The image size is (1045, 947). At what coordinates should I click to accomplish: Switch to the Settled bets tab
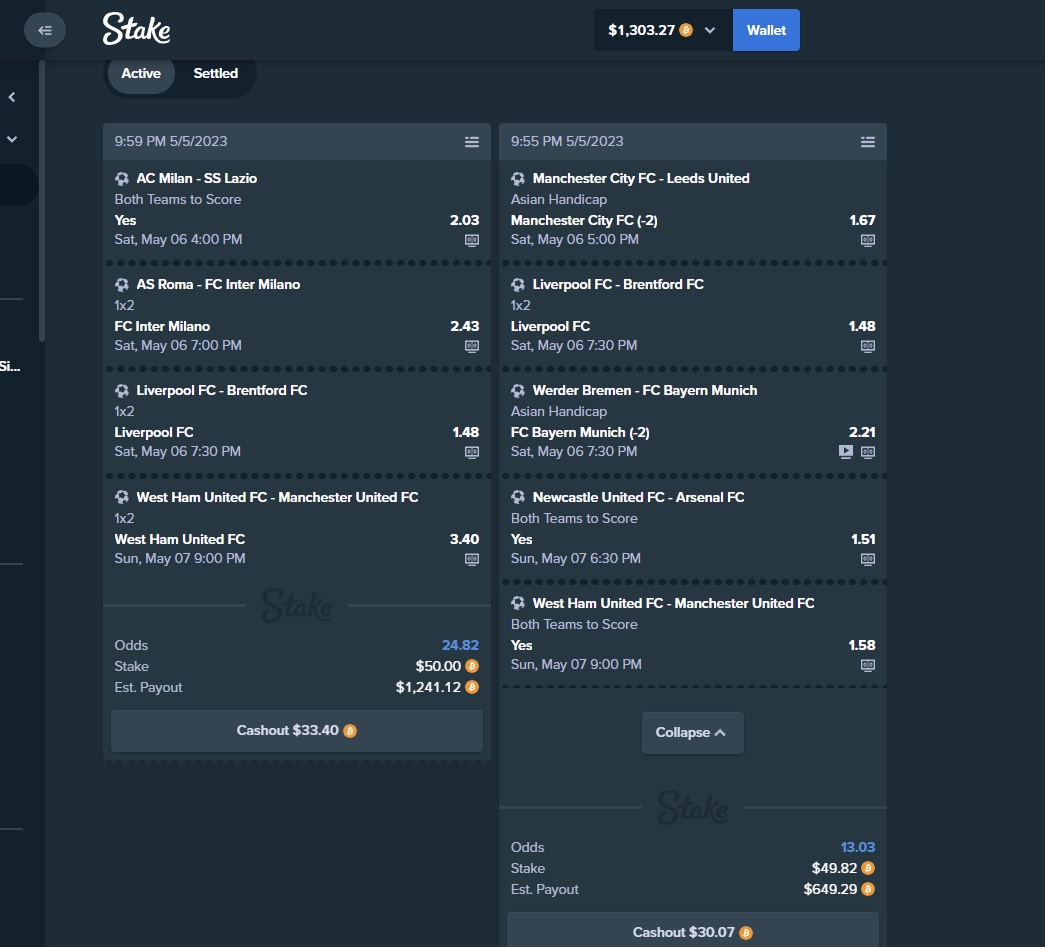[215, 73]
